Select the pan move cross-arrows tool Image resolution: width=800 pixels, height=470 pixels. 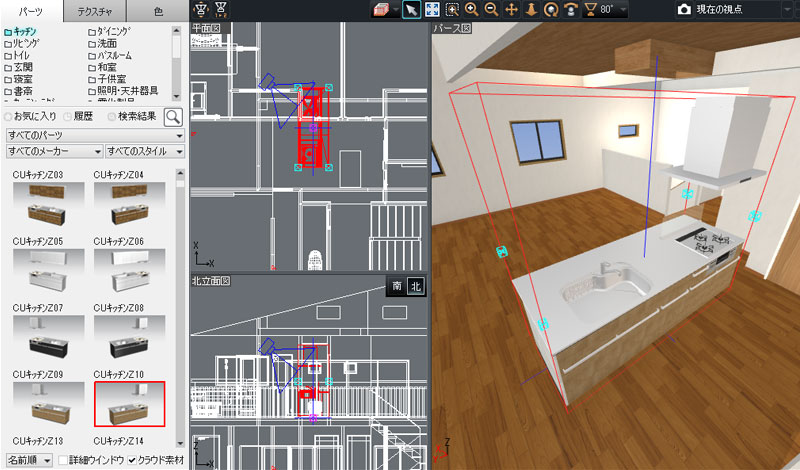point(512,10)
